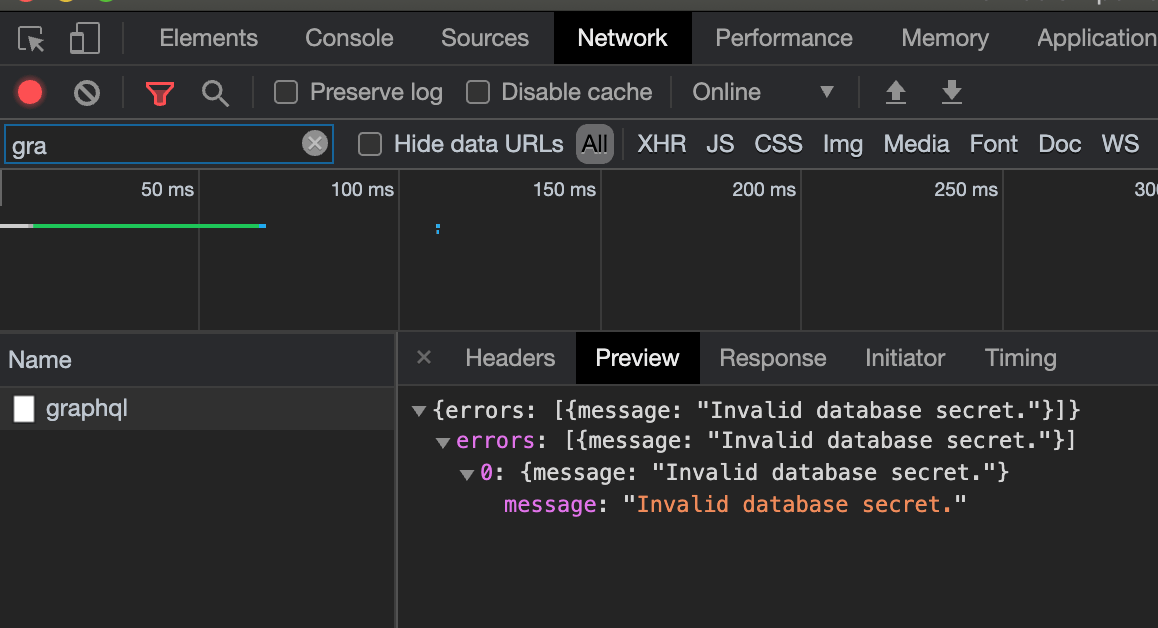Clear the 'gra' filter text

[315, 144]
